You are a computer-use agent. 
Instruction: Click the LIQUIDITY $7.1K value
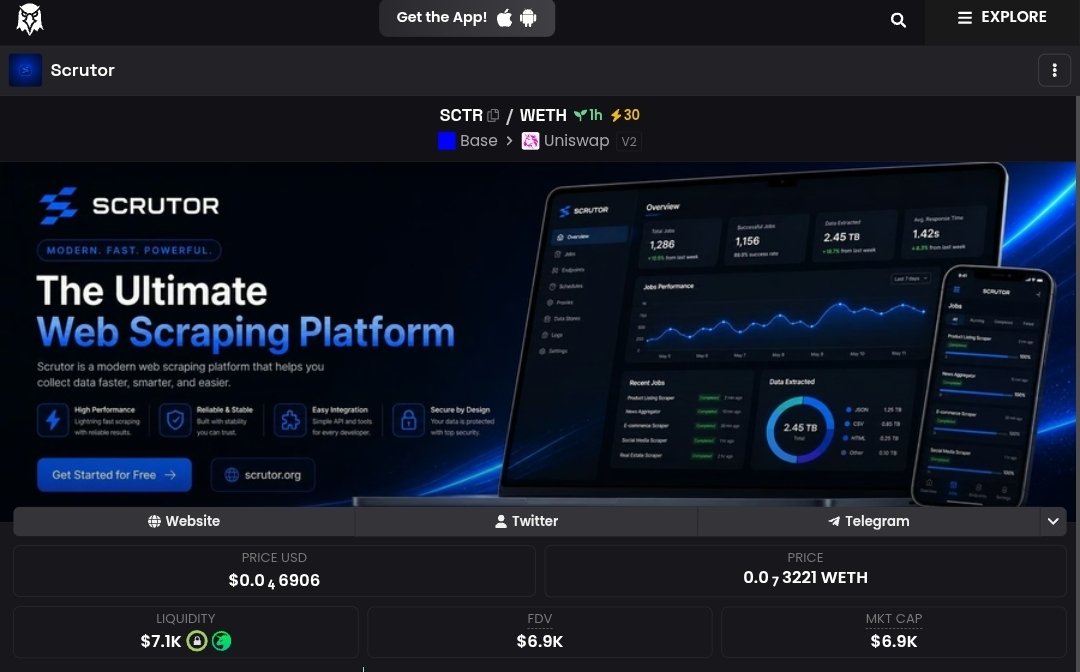click(160, 642)
